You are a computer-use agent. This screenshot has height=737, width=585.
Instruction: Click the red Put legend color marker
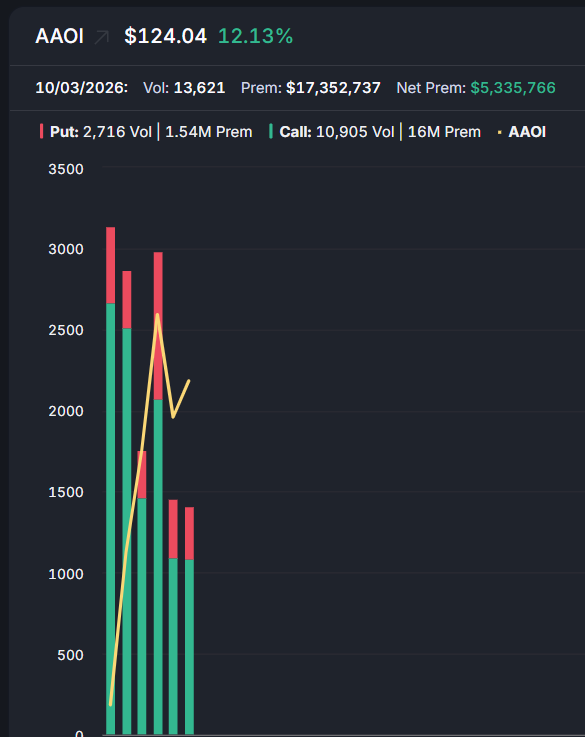41,132
